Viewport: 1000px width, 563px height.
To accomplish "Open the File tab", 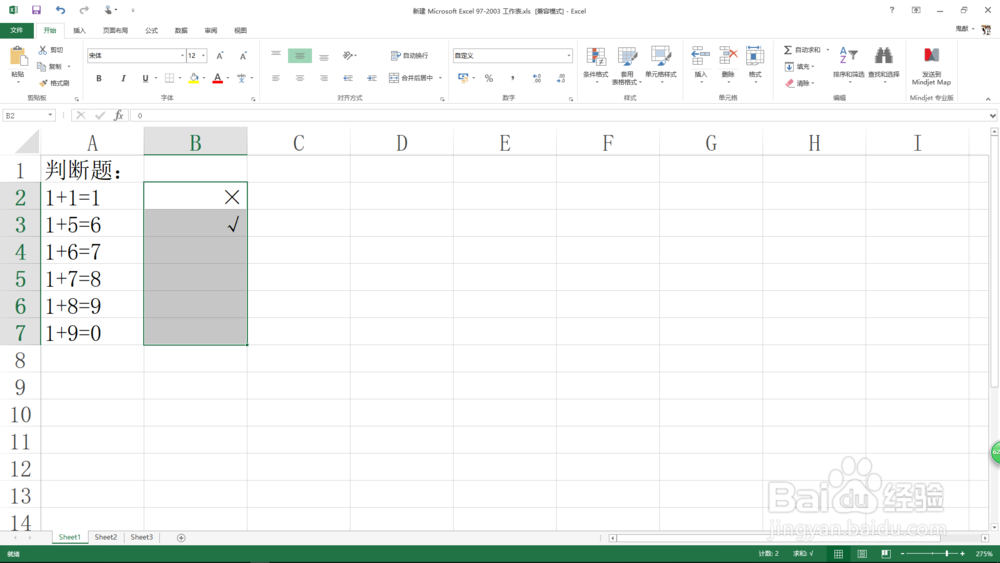I will [x=17, y=30].
